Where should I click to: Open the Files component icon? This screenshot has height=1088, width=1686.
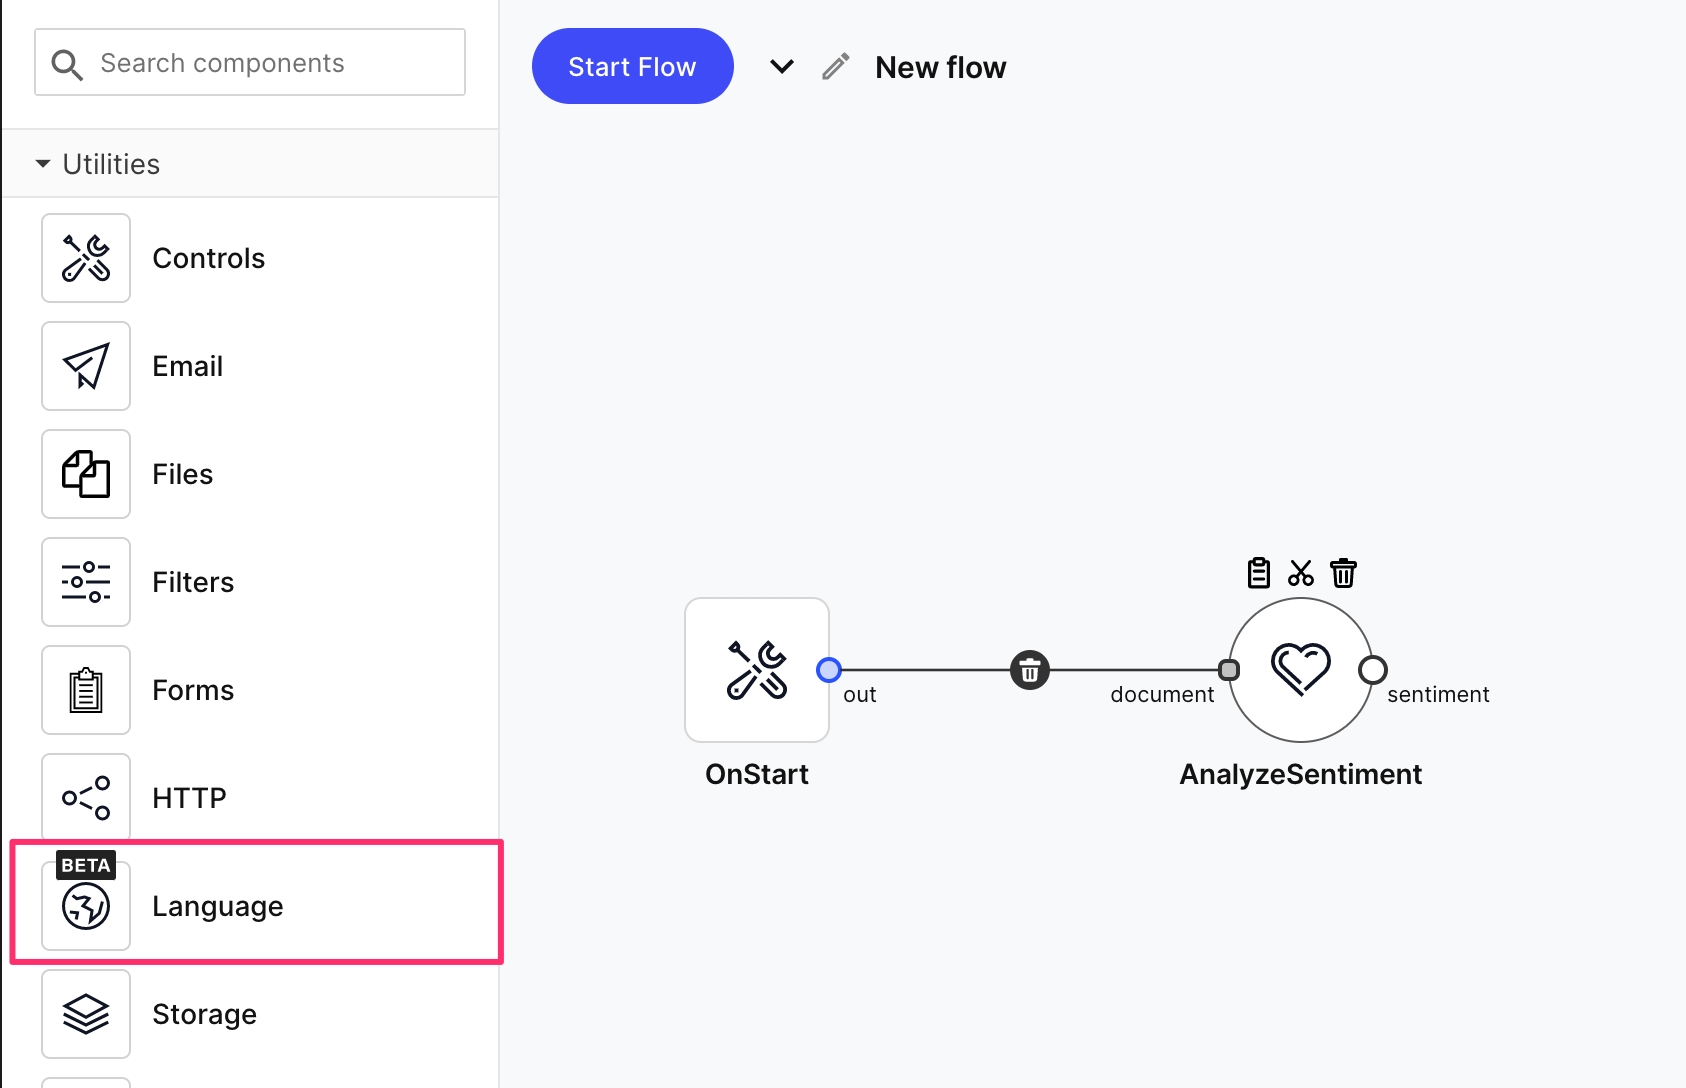[x=86, y=474]
